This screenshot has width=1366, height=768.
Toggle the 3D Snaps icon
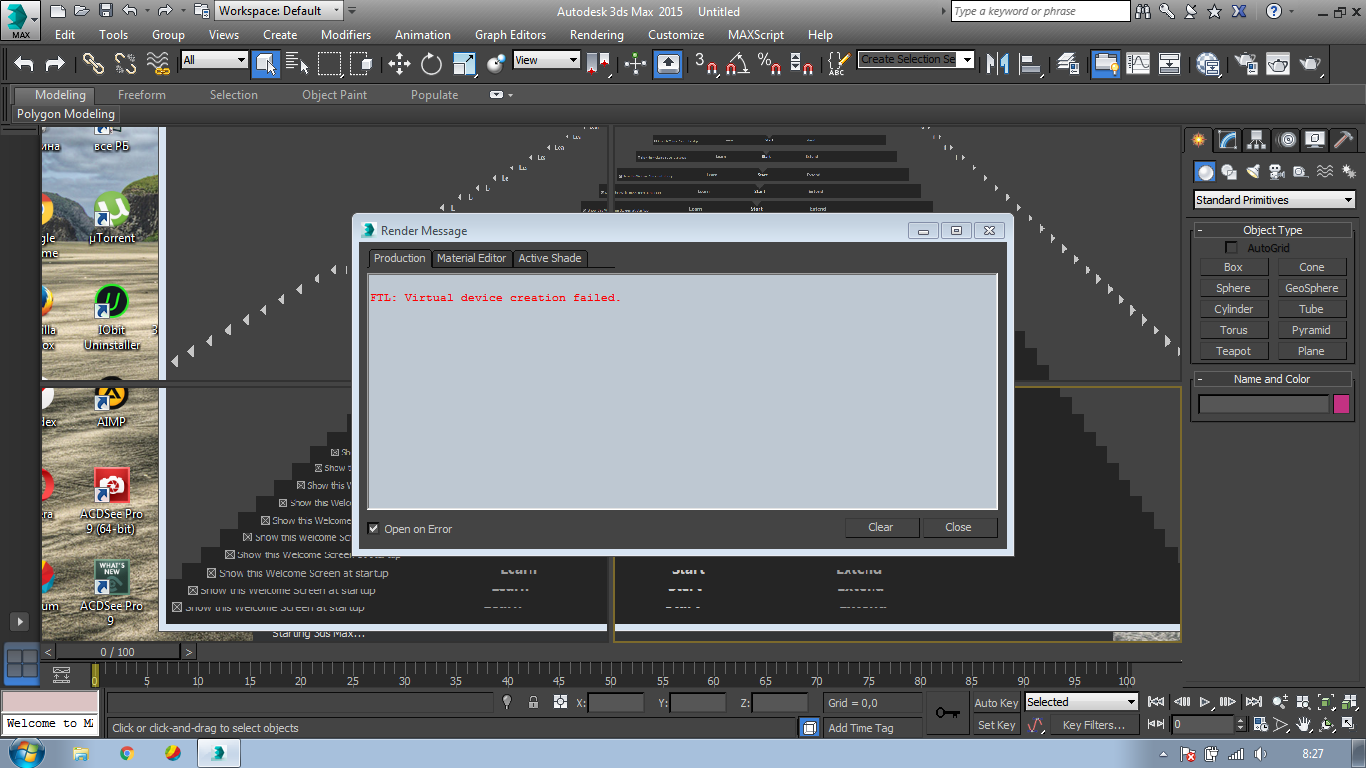coord(706,63)
